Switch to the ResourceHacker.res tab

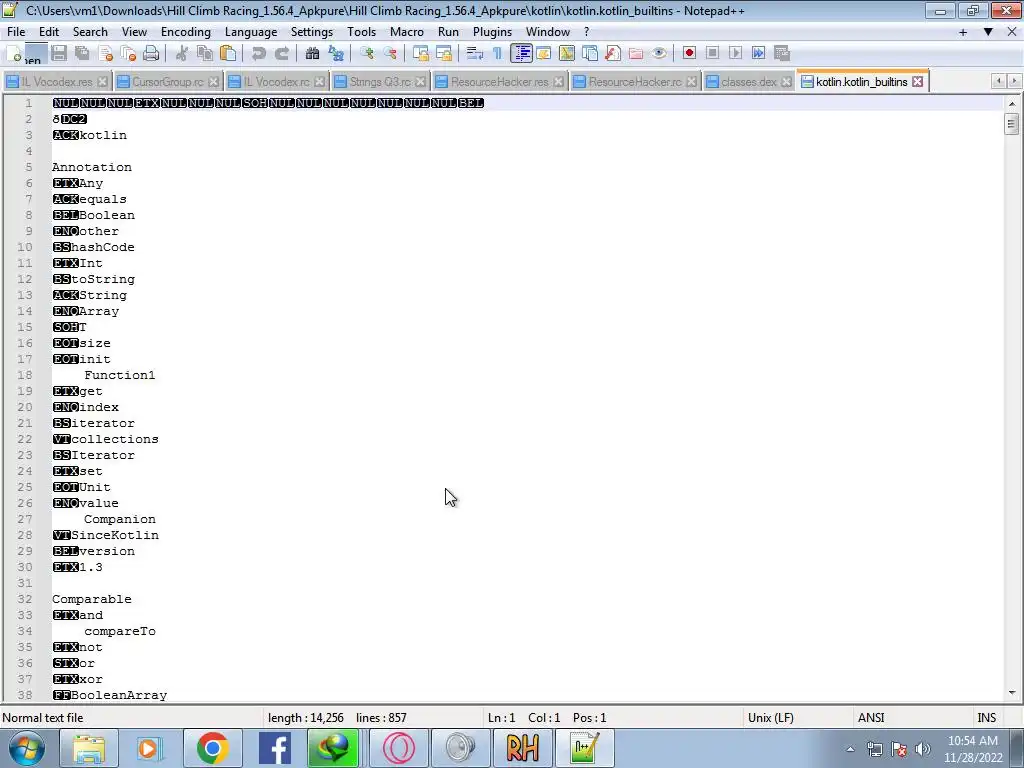click(x=500, y=82)
